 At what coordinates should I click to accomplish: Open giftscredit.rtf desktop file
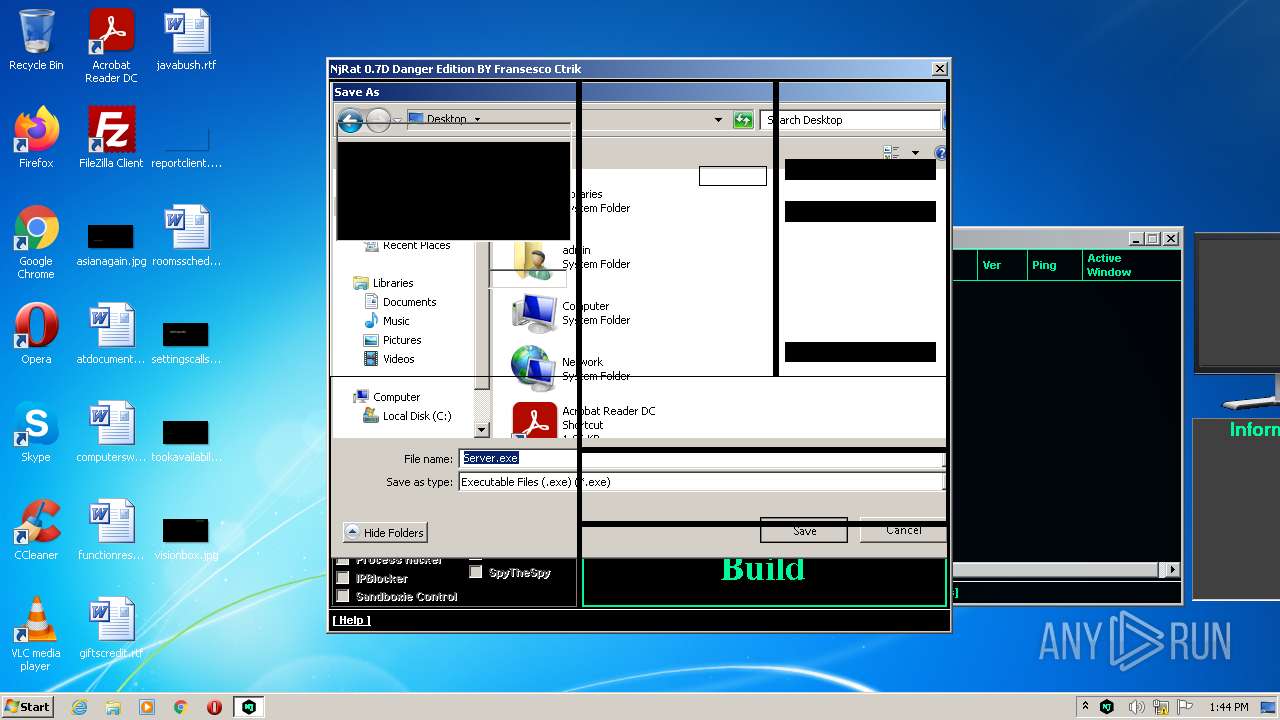click(x=111, y=628)
